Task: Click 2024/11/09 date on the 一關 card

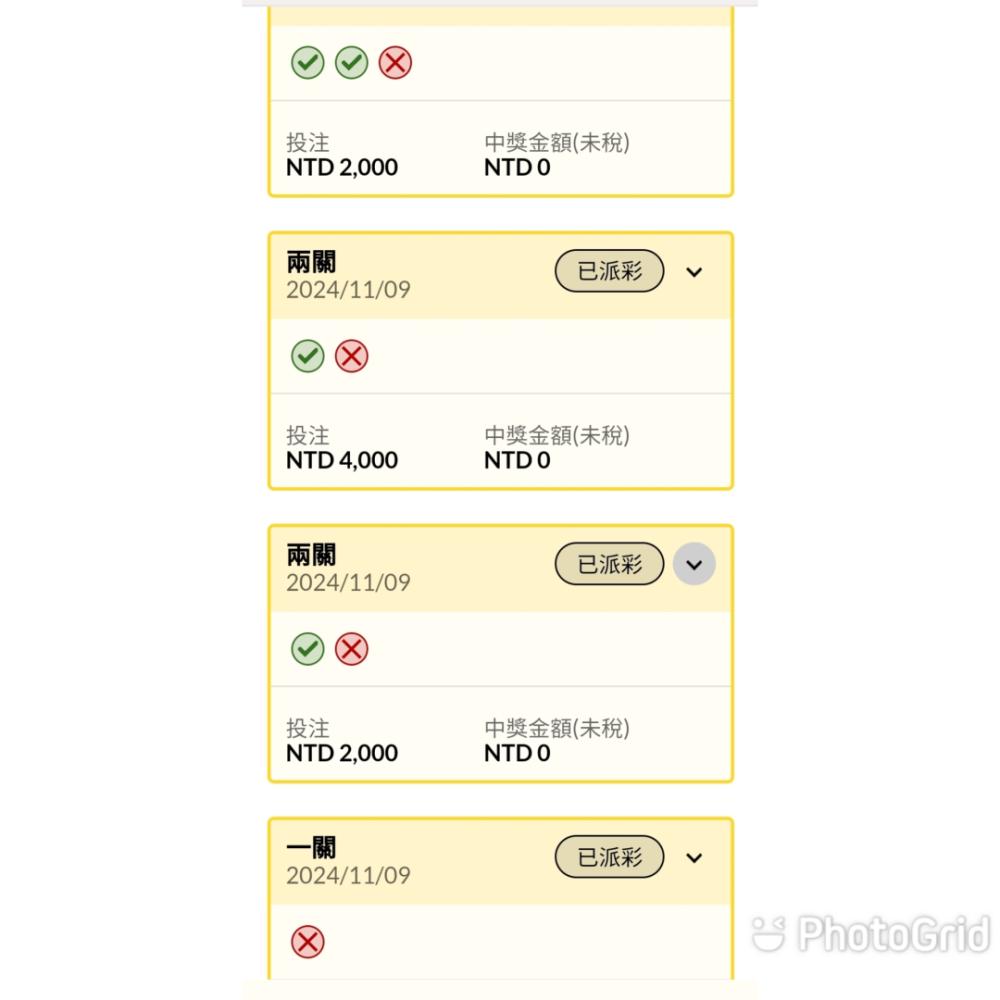Action: coord(348,876)
